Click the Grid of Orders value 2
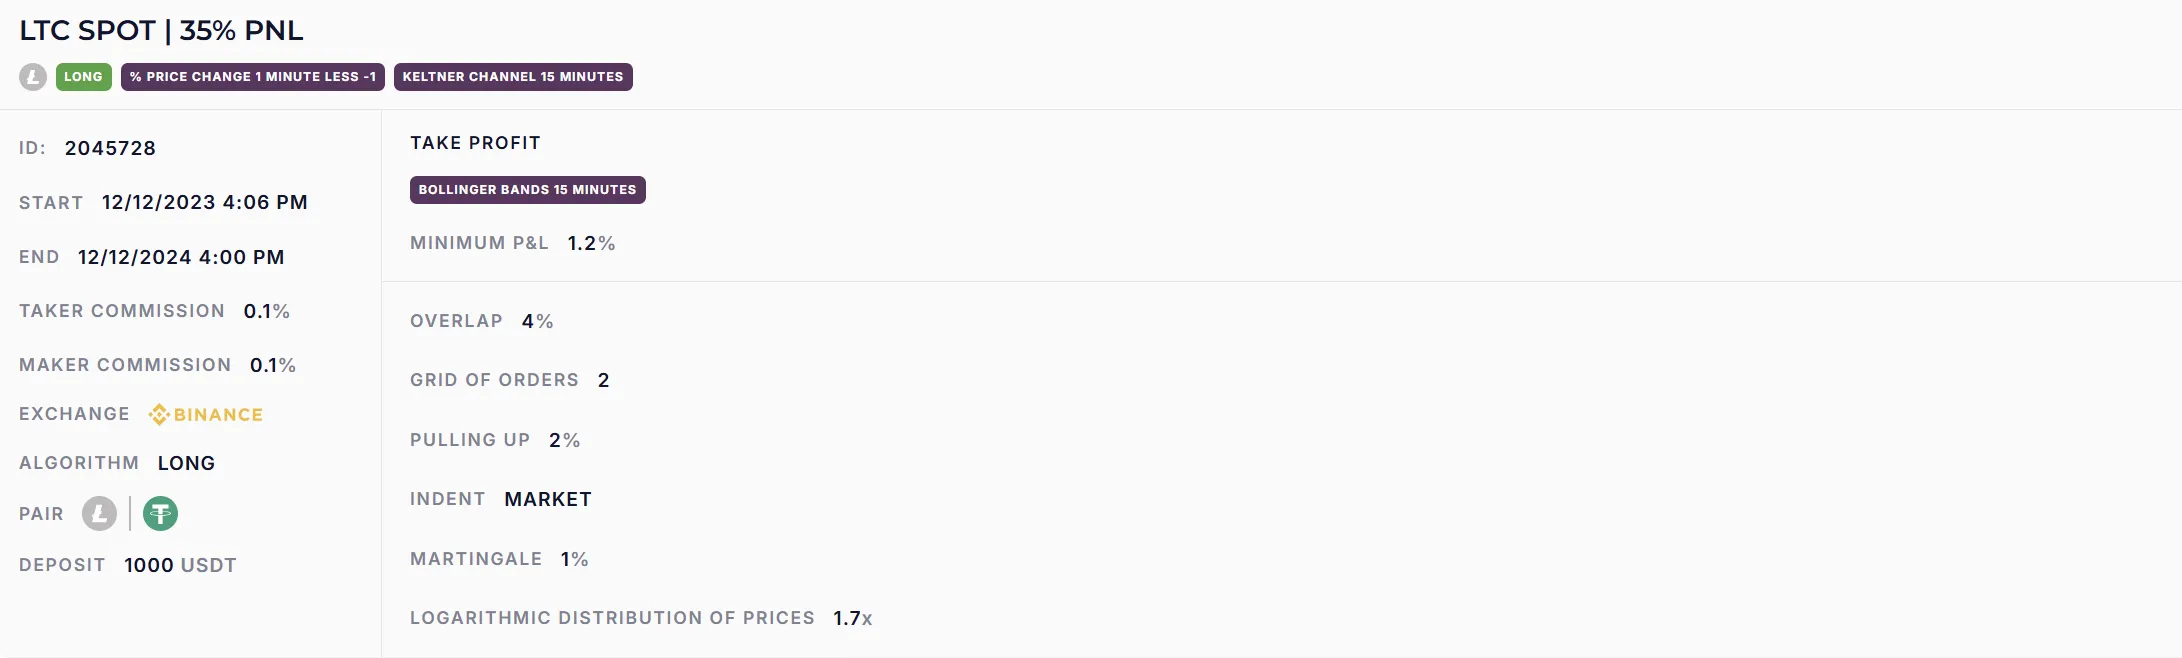2182x658 pixels. click(603, 381)
